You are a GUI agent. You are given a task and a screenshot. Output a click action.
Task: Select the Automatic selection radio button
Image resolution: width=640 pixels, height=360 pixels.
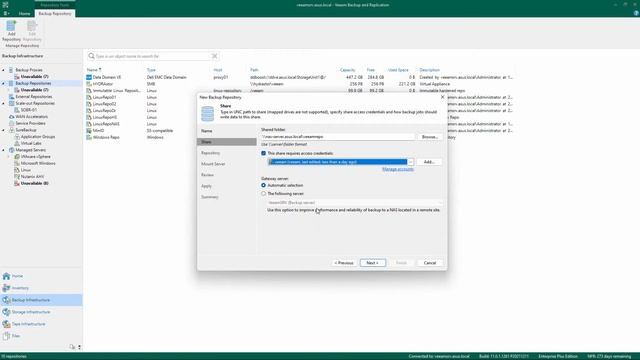(x=264, y=185)
